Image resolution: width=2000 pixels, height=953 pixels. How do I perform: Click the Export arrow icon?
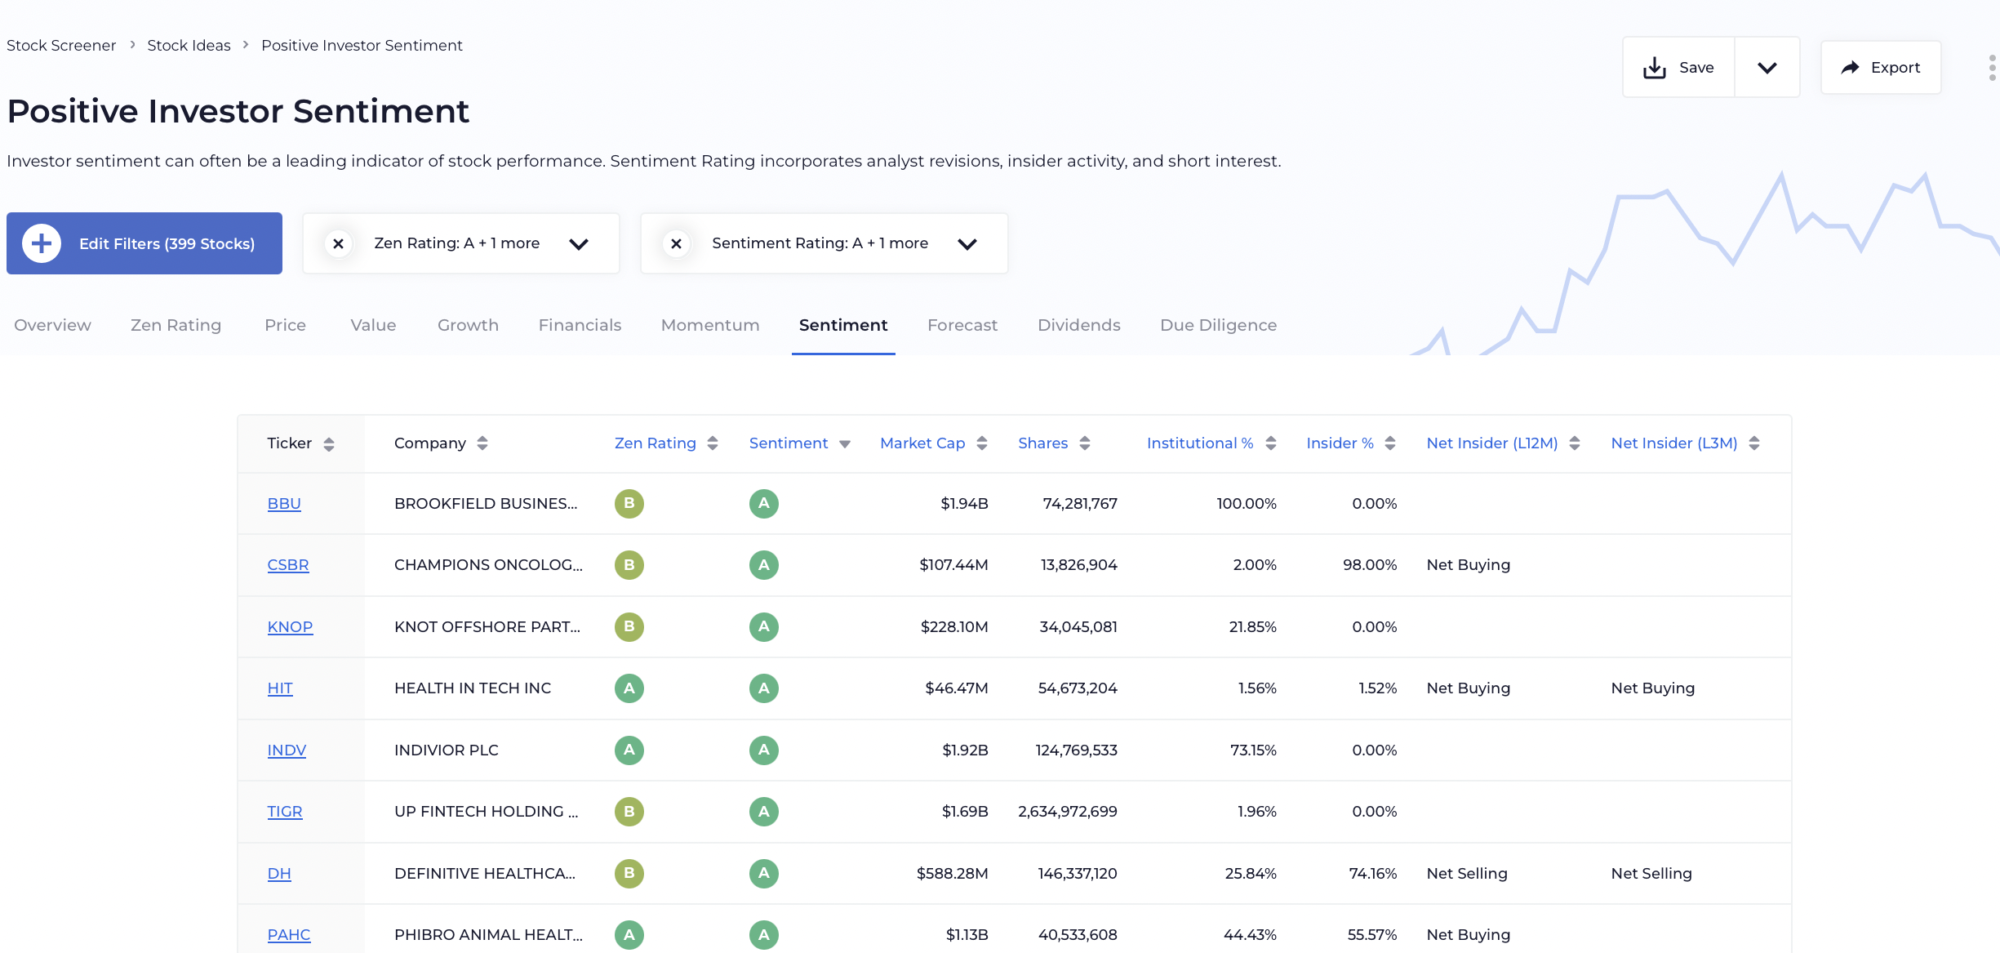coord(1850,67)
